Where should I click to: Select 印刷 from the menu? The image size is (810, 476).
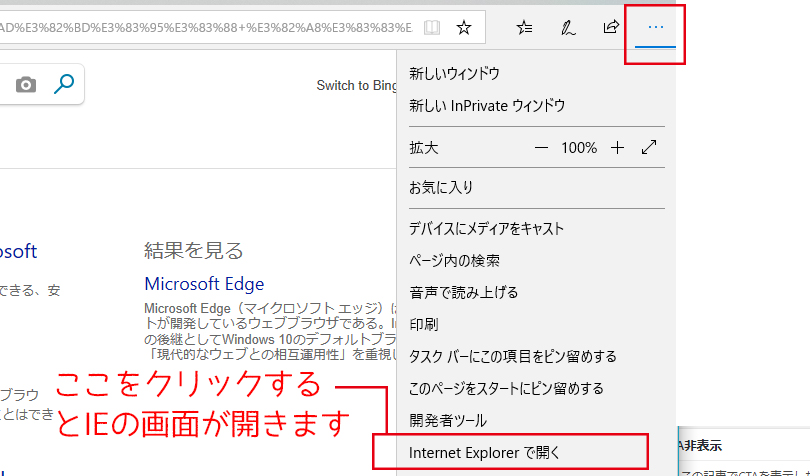(x=536, y=325)
